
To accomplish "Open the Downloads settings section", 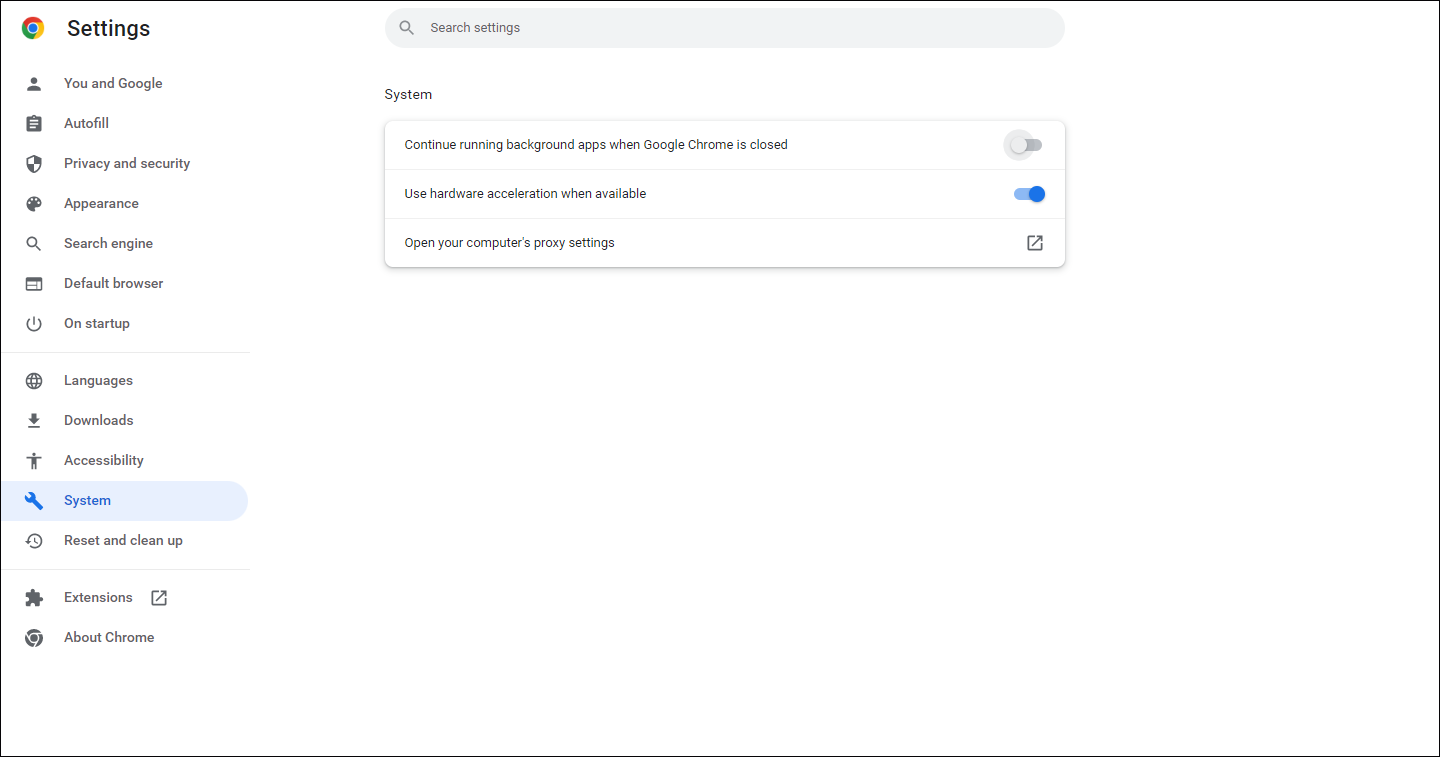I will point(98,421).
